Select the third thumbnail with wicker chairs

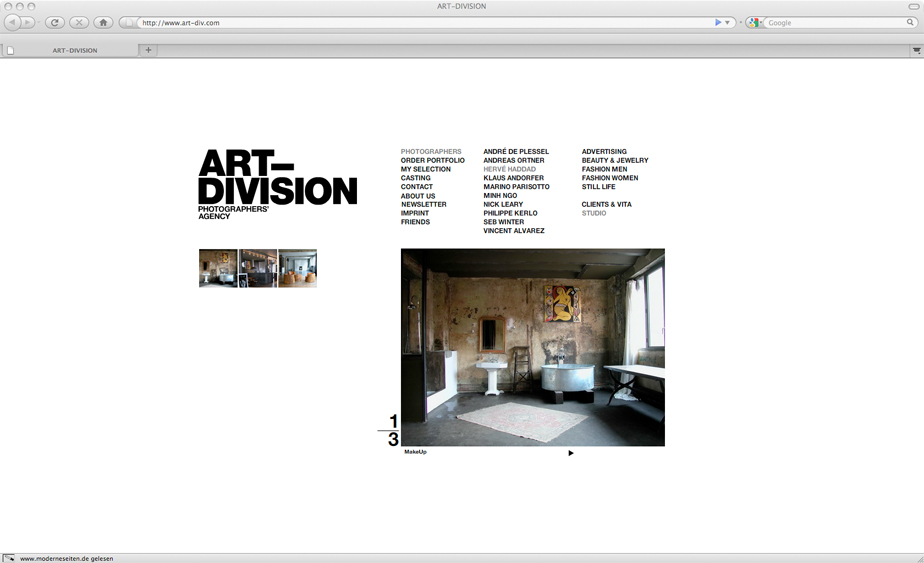tap(298, 268)
